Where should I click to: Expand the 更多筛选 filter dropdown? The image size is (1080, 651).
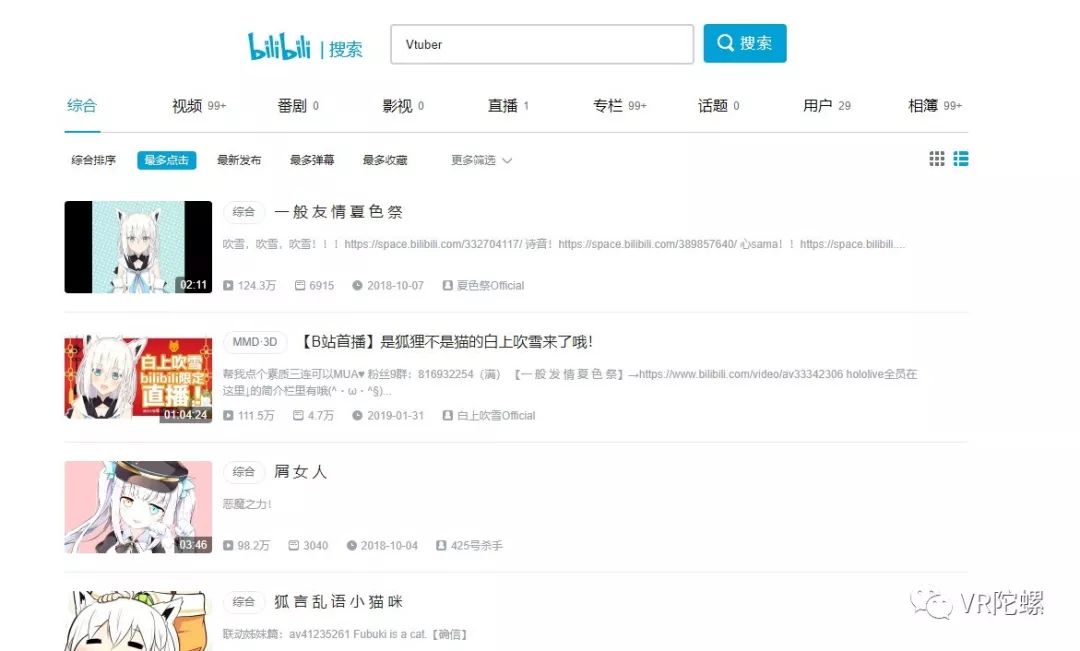[x=481, y=161]
